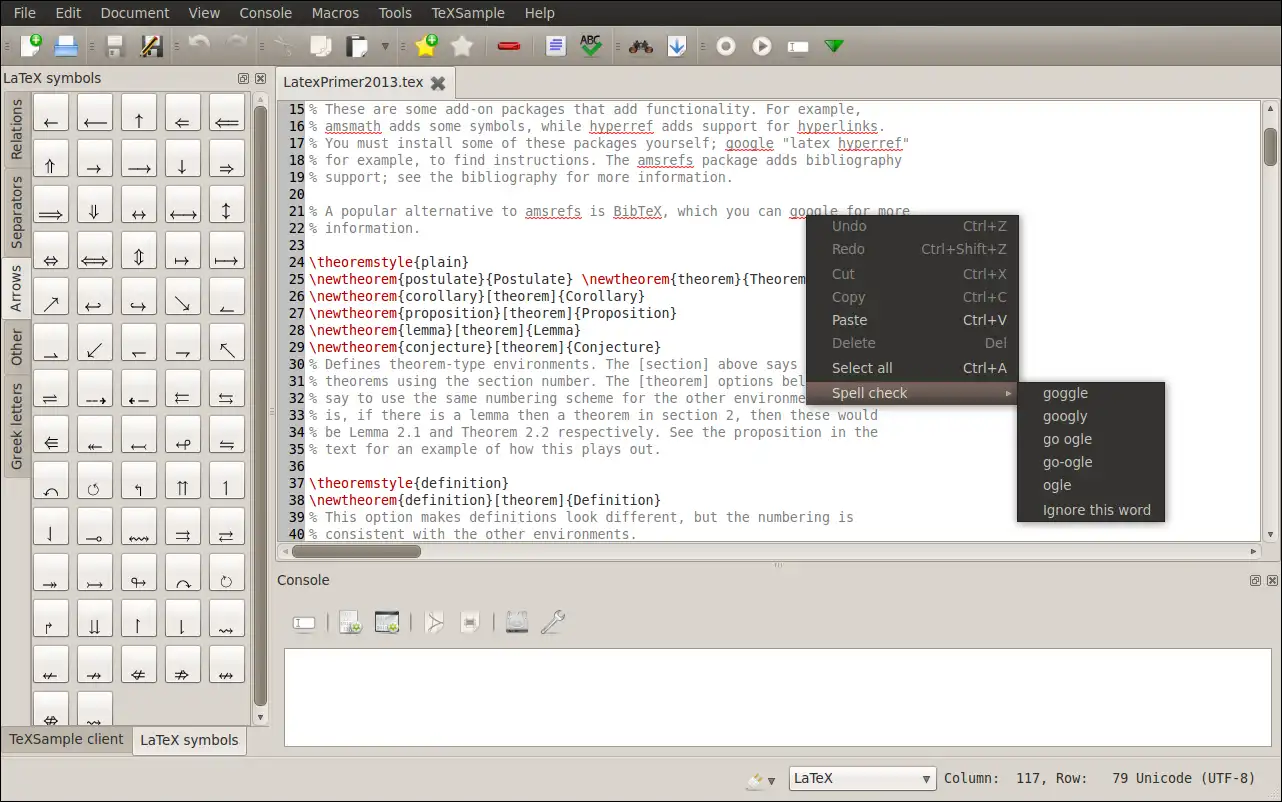Viewport: 1282px width, 802px height.
Task: Click the save as icon with pencil
Action: [151, 46]
